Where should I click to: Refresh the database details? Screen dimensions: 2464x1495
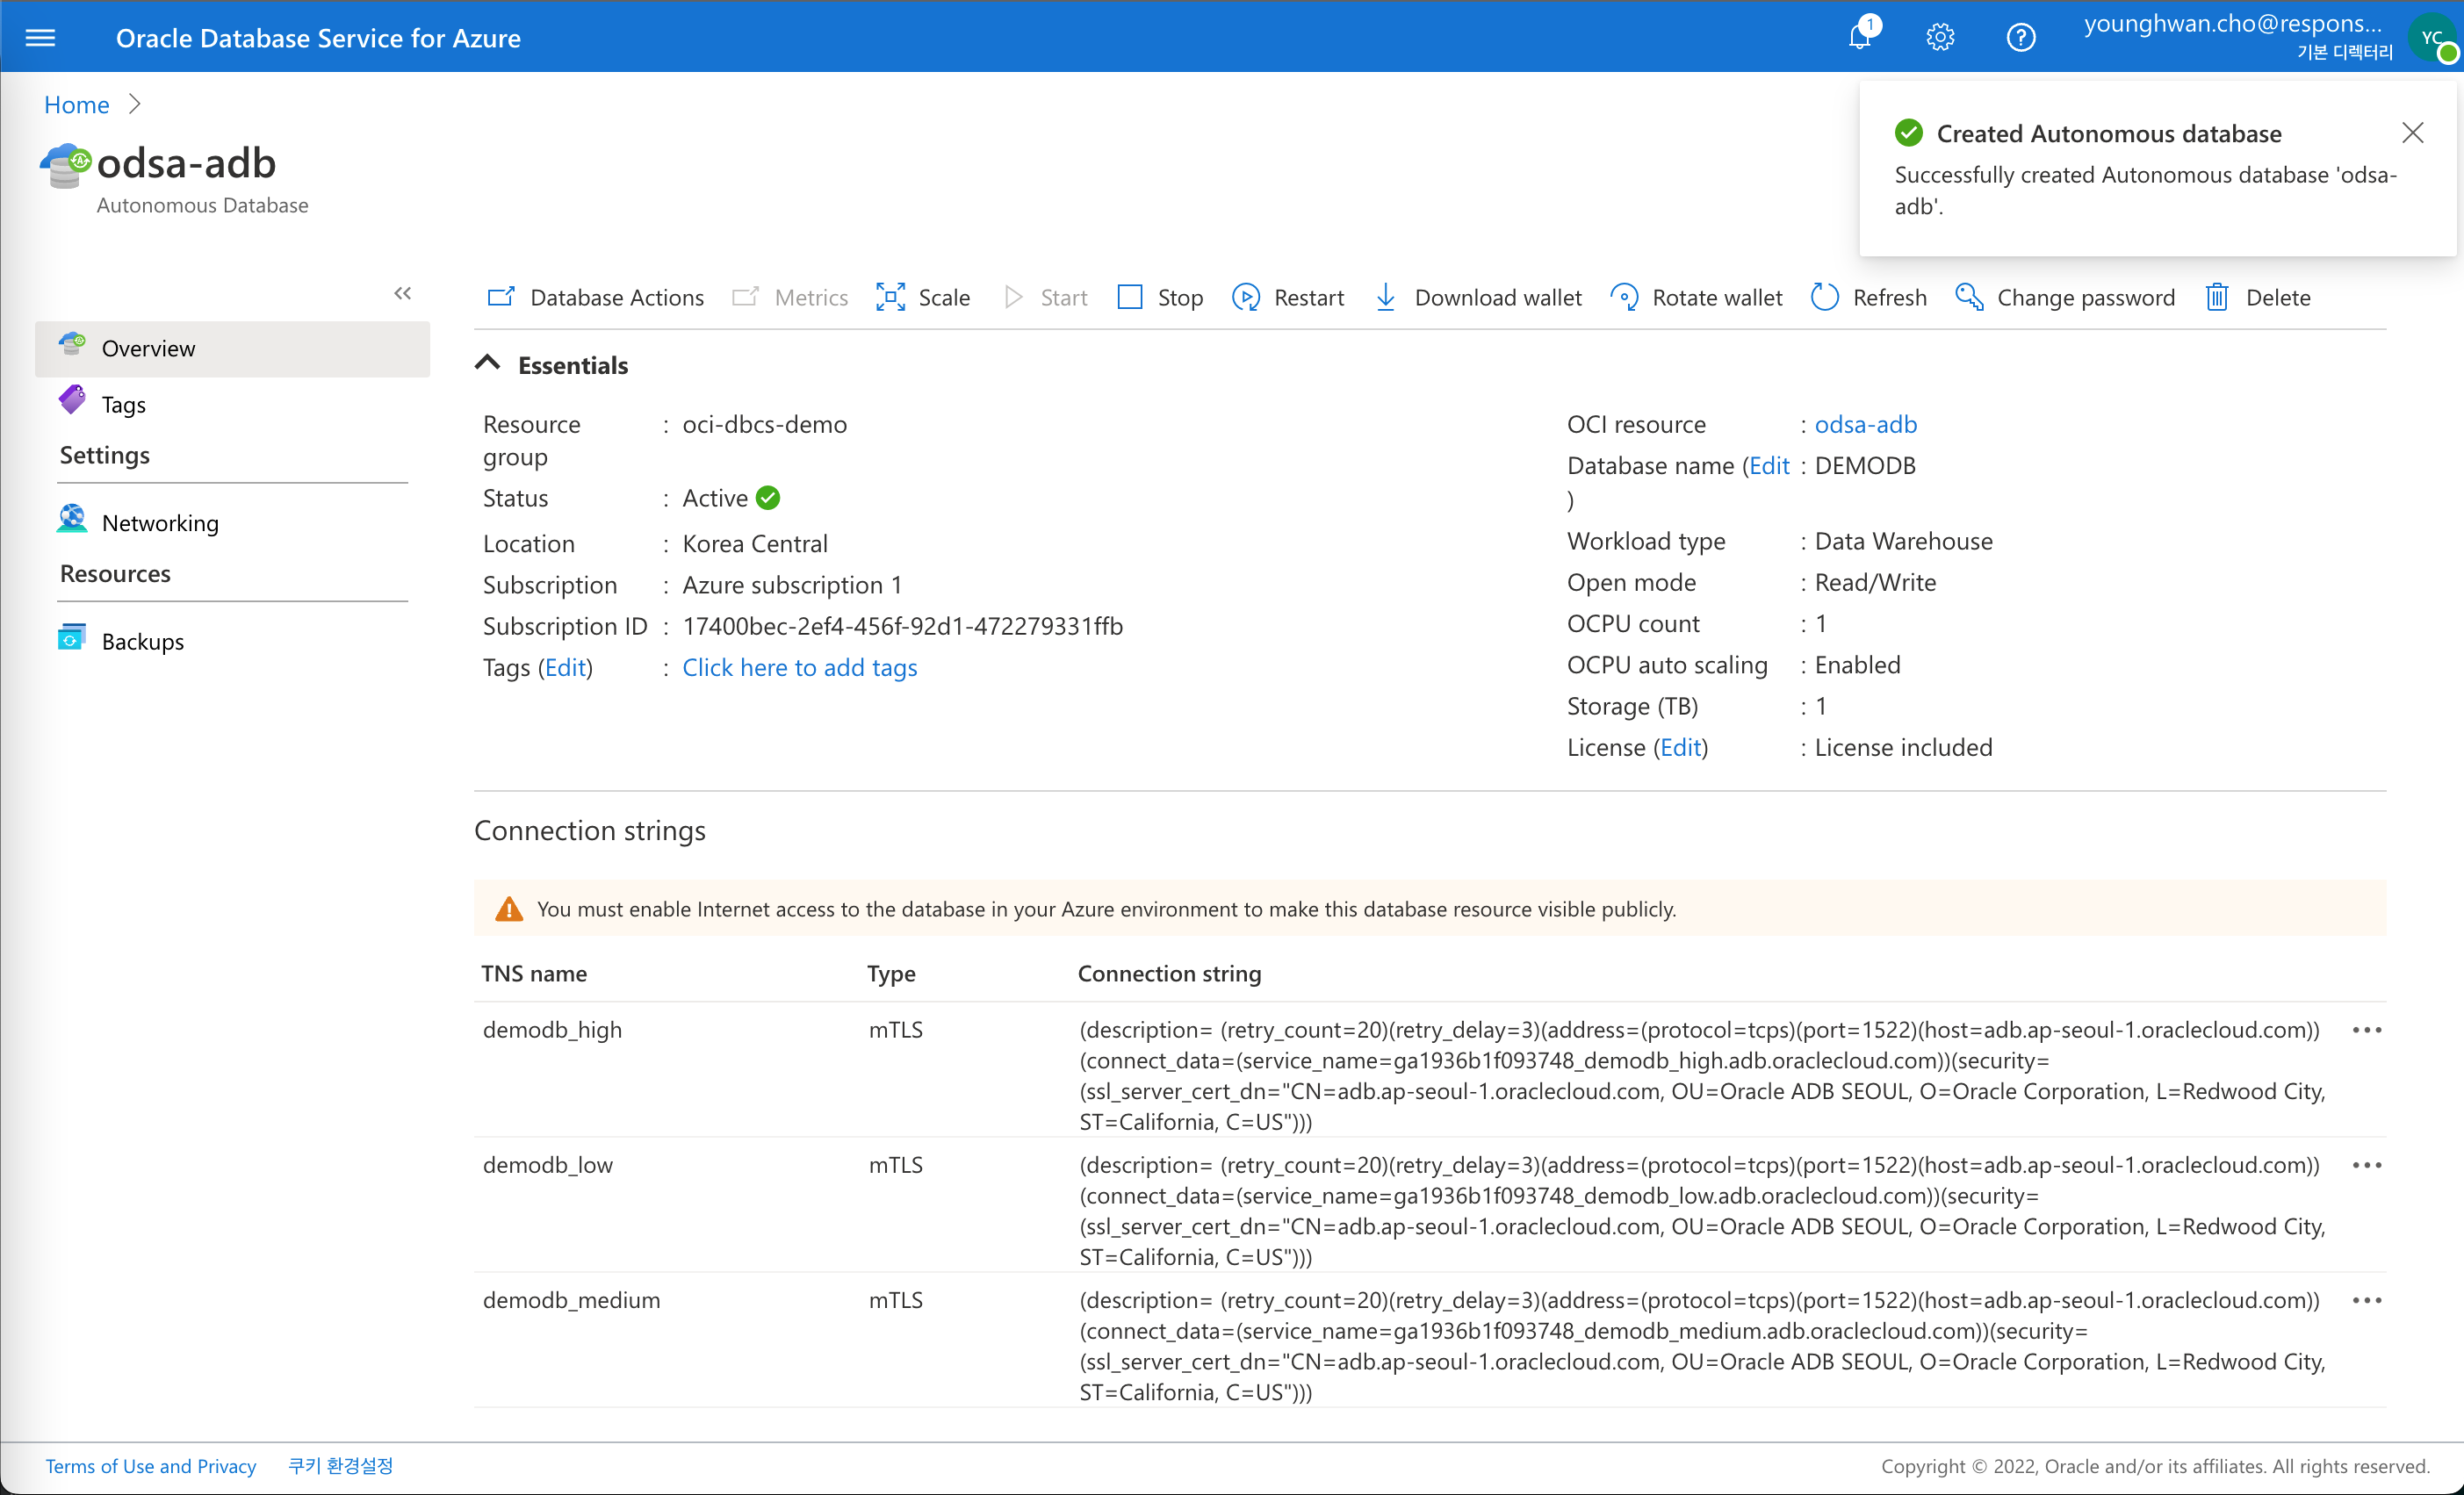pyautogui.click(x=1869, y=297)
